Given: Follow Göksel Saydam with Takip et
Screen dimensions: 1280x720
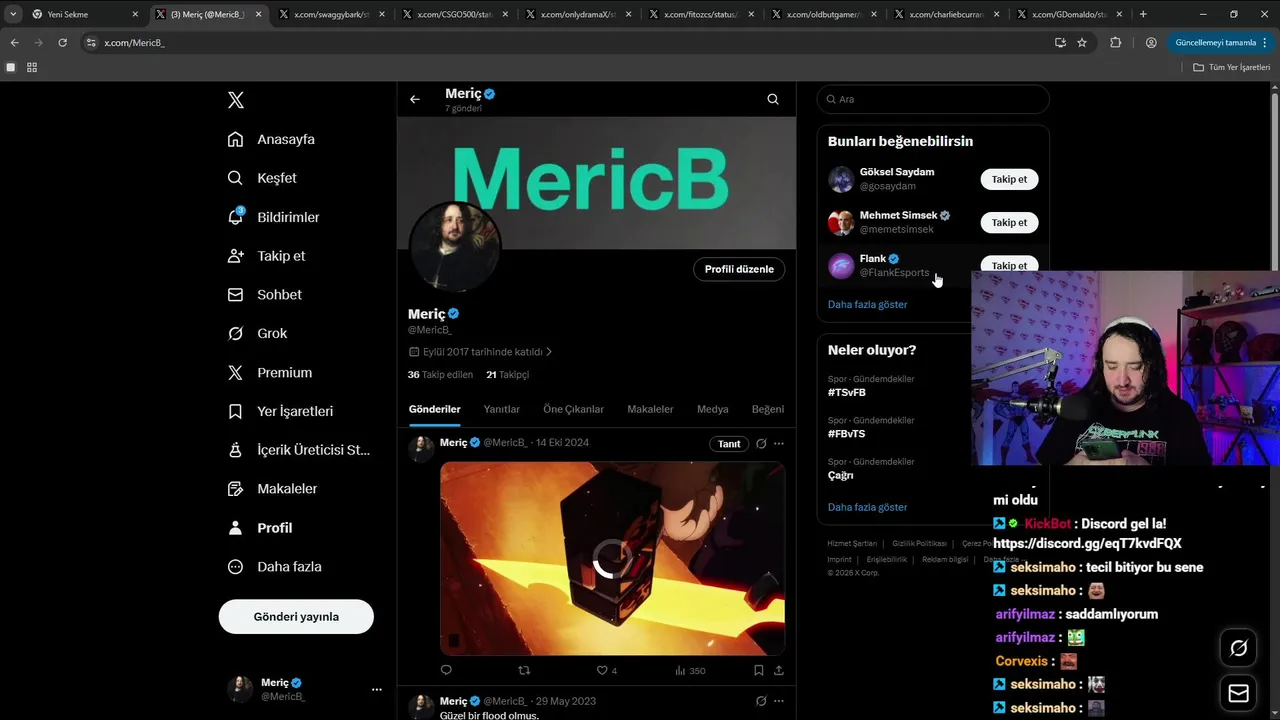Looking at the screenshot, I should (x=1009, y=179).
